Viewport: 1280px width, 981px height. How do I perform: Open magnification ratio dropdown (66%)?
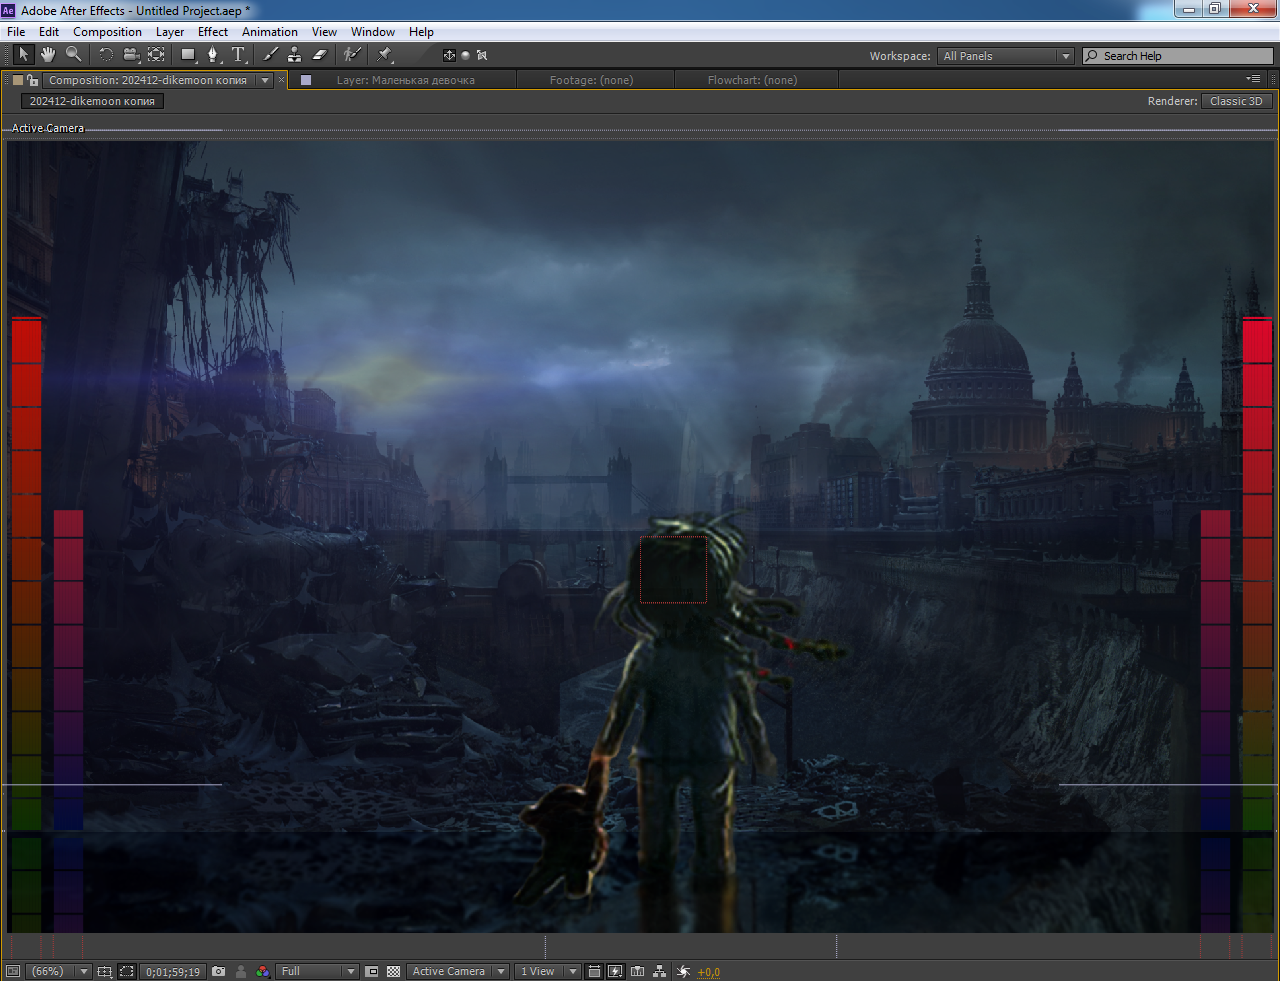point(59,971)
